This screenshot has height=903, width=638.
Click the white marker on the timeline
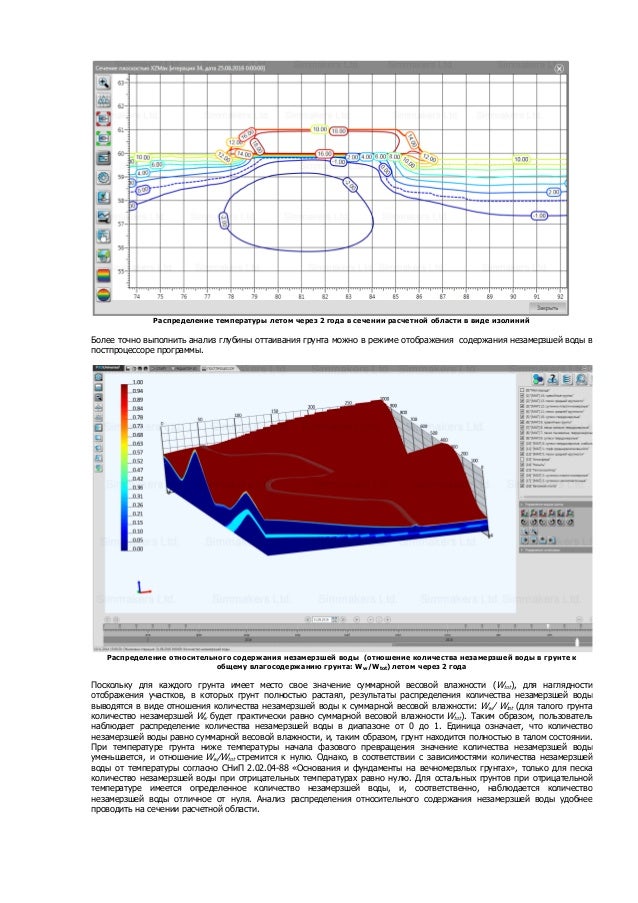click(578, 642)
